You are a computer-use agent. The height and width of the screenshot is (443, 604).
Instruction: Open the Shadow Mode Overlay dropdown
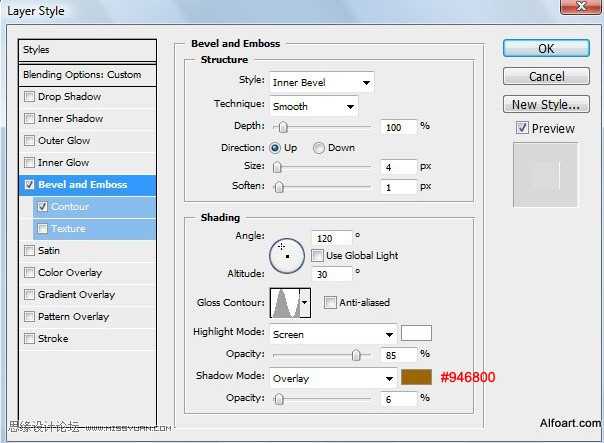point(332,378)
